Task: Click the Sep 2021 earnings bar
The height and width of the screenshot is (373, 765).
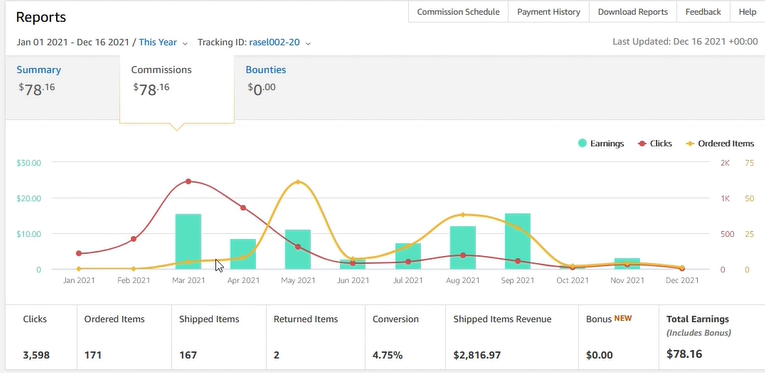Action: (x=518, y=241)
